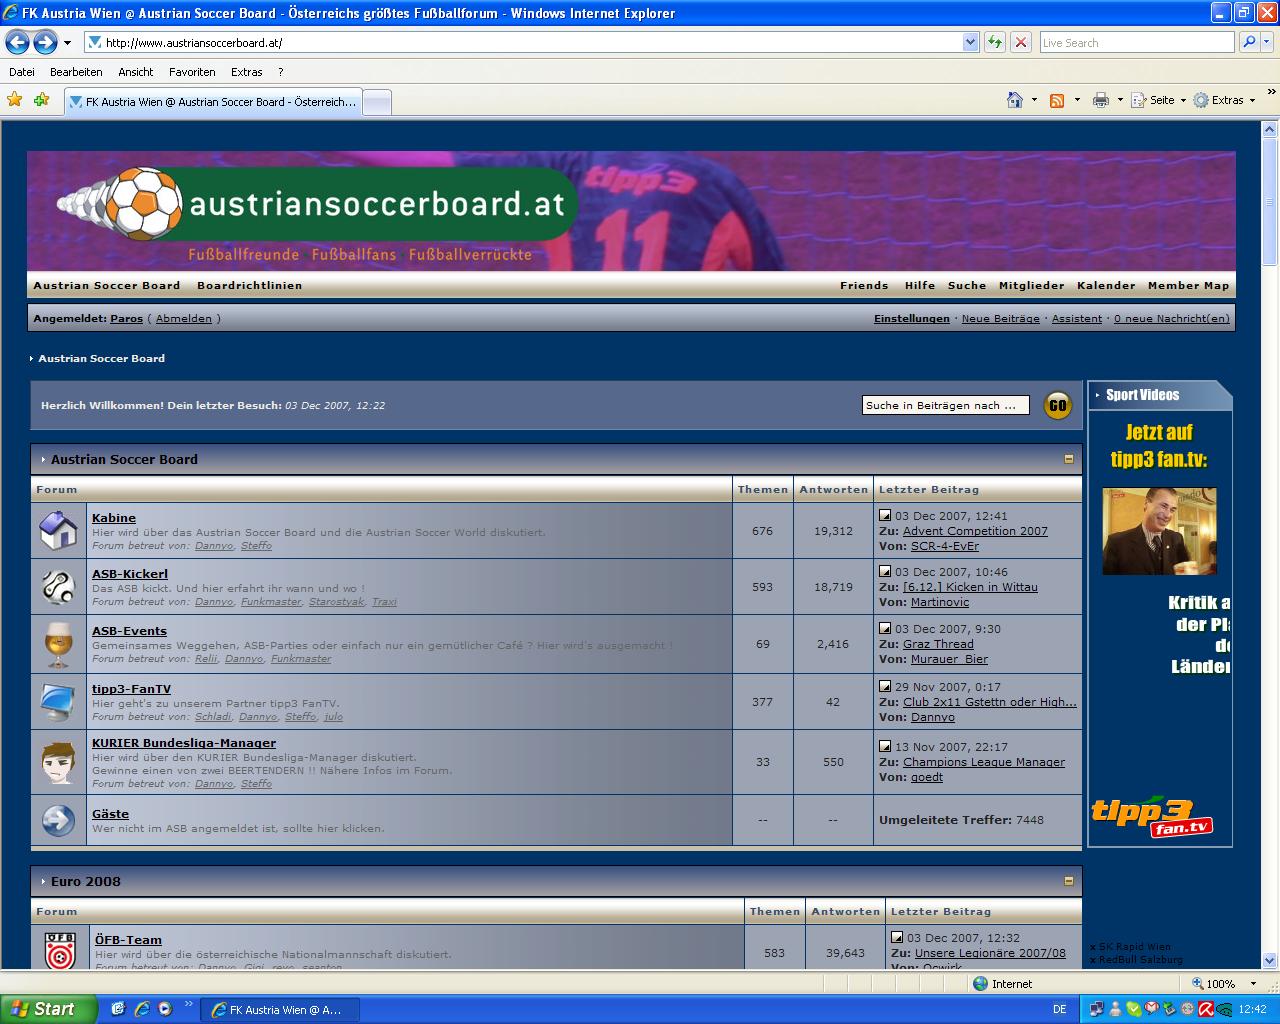
Task: Select the FK Austria Wien browser tab
Action: 213,102
